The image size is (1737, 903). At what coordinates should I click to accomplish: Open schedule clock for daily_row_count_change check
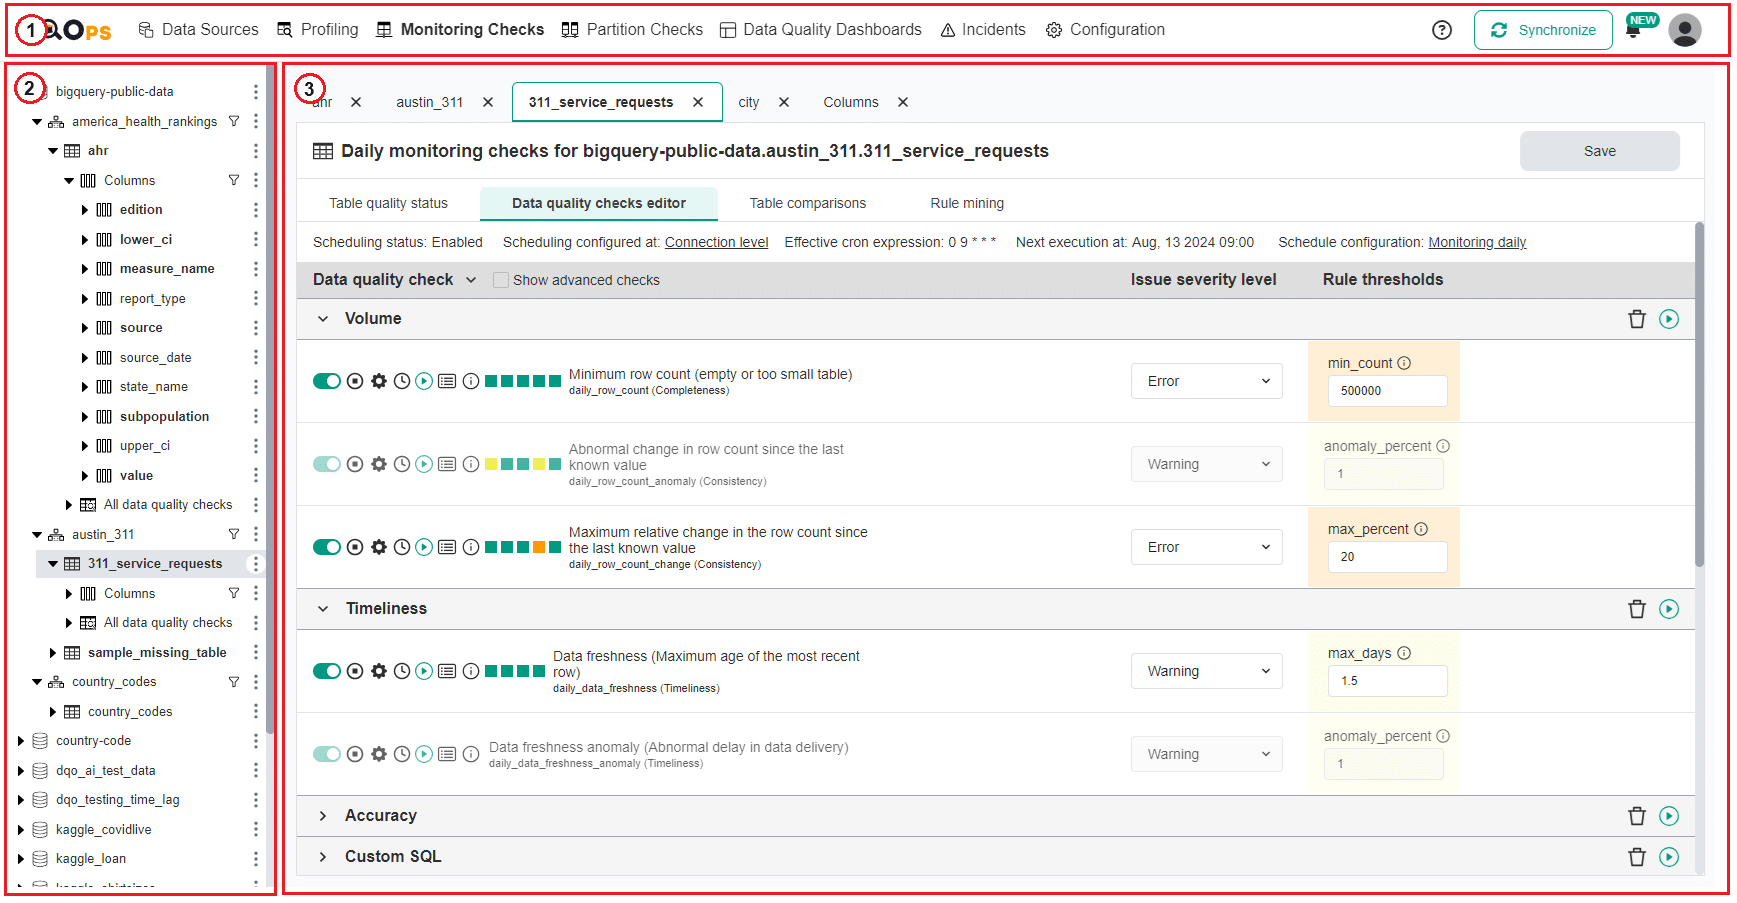pos(401,547)
